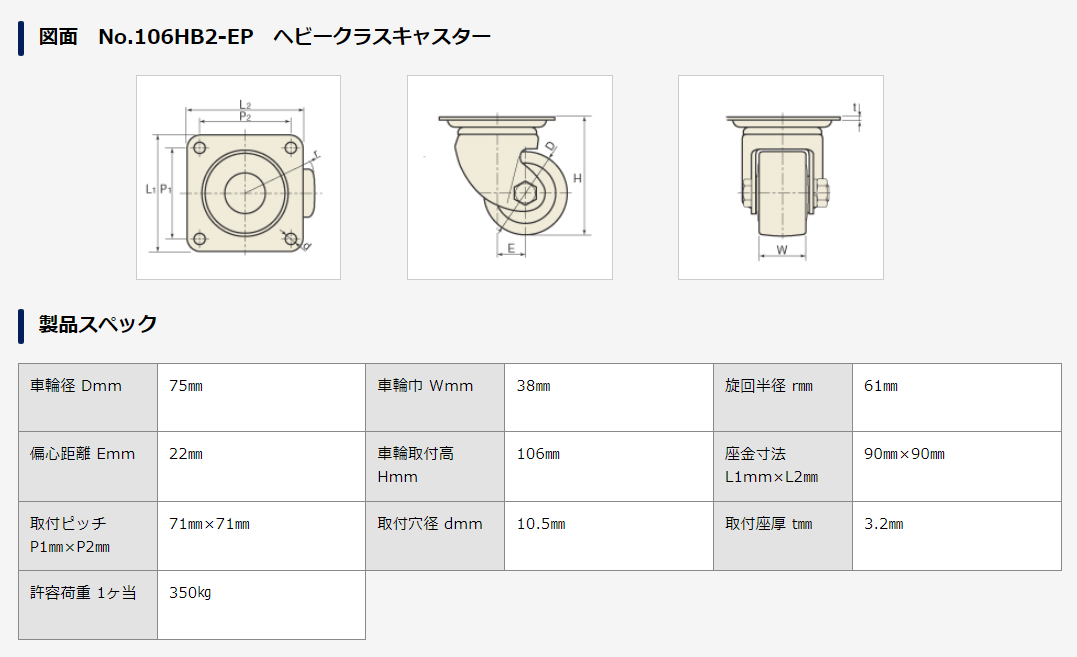Viewport: 1077px width, 657px height.
Task: Click the 71mm×71mm pitch value
Action: 209,524
